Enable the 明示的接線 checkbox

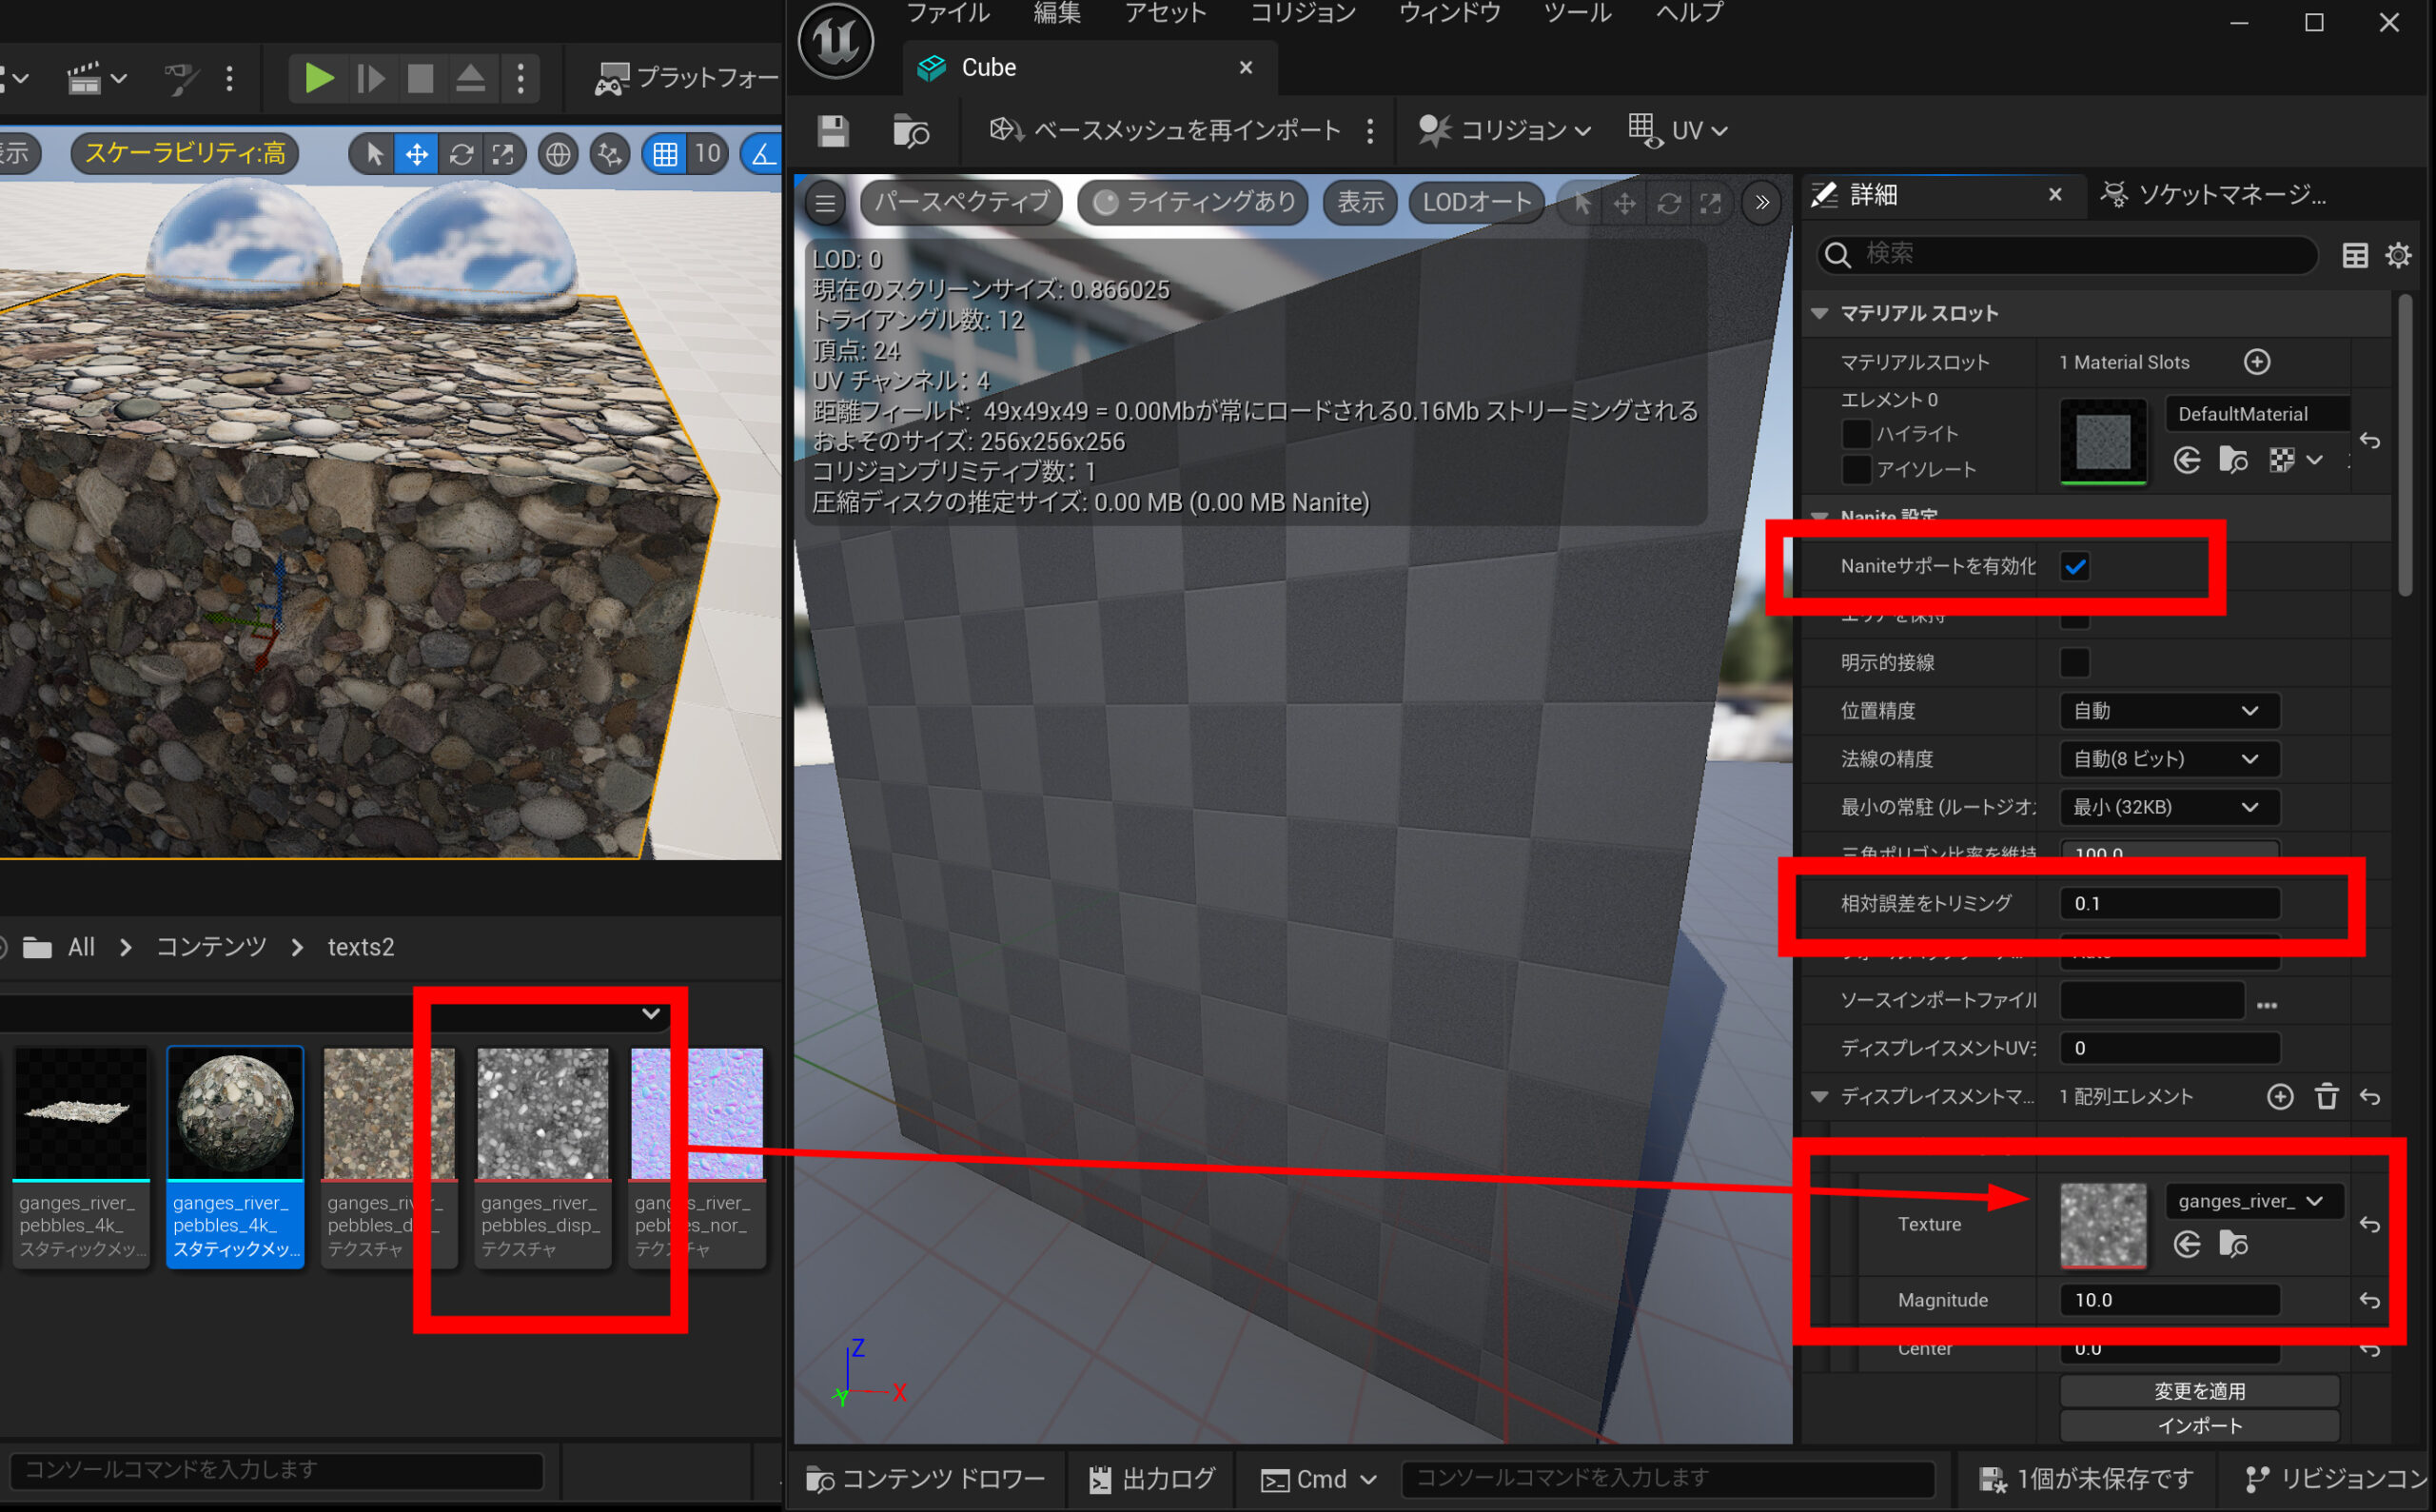click(2075, 662)
